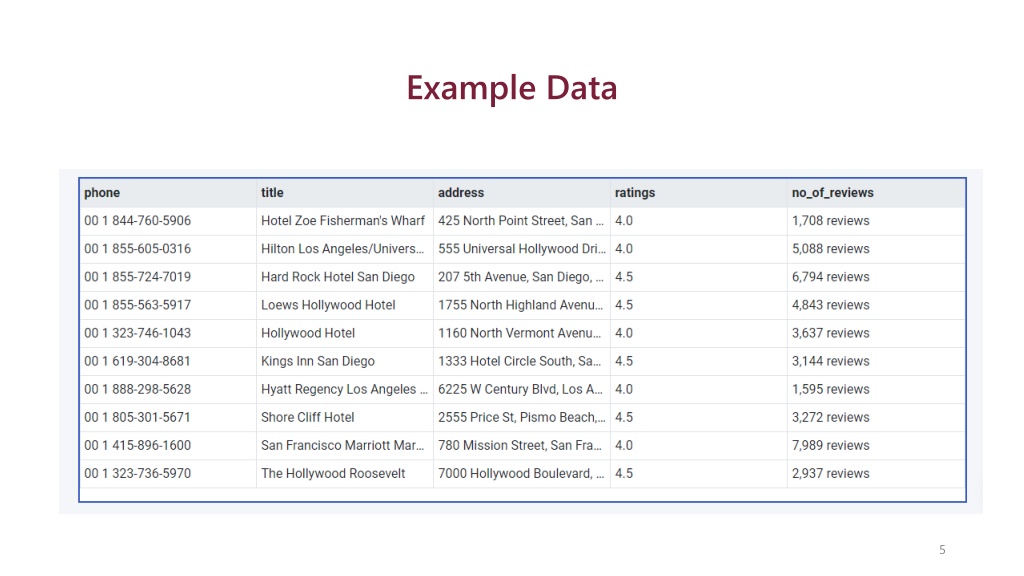Viewport: 1024px width, 576px height.
Task: Click phone number 00 1 323-736-5970
Action: point(138,473)
